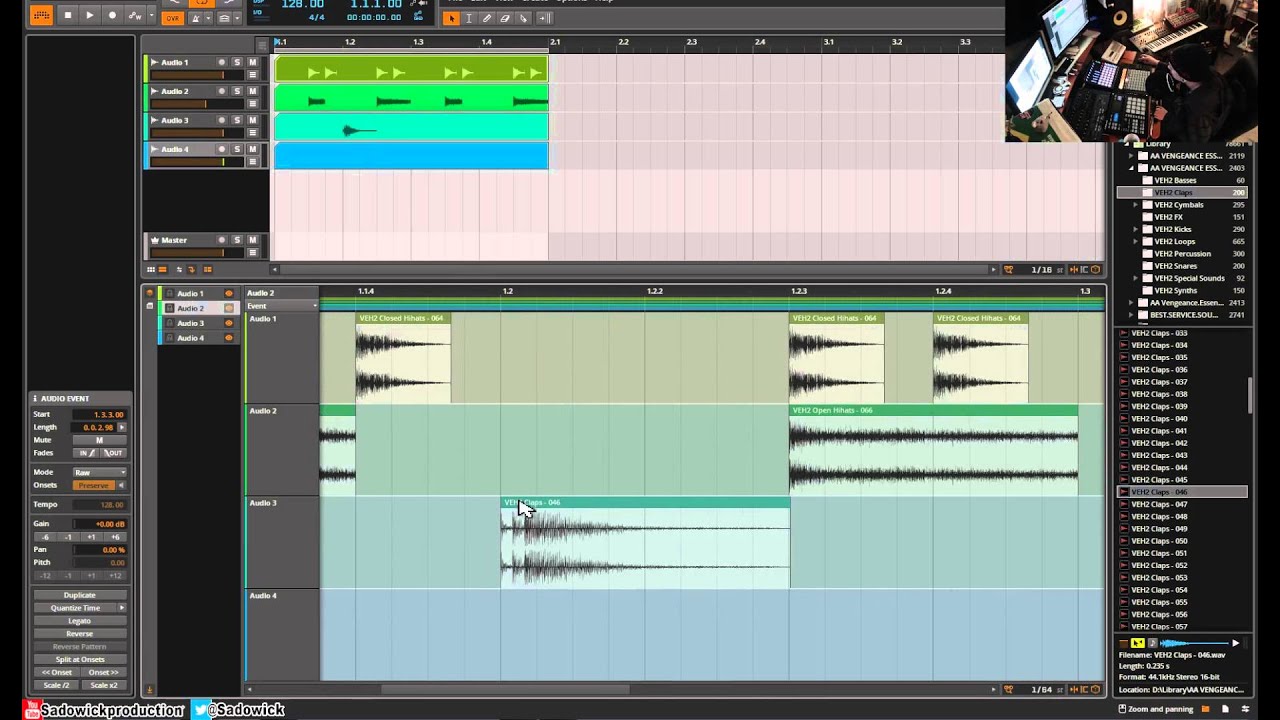
Task: Expand the Quantize Time options arrow
Action: coord(122,608)
